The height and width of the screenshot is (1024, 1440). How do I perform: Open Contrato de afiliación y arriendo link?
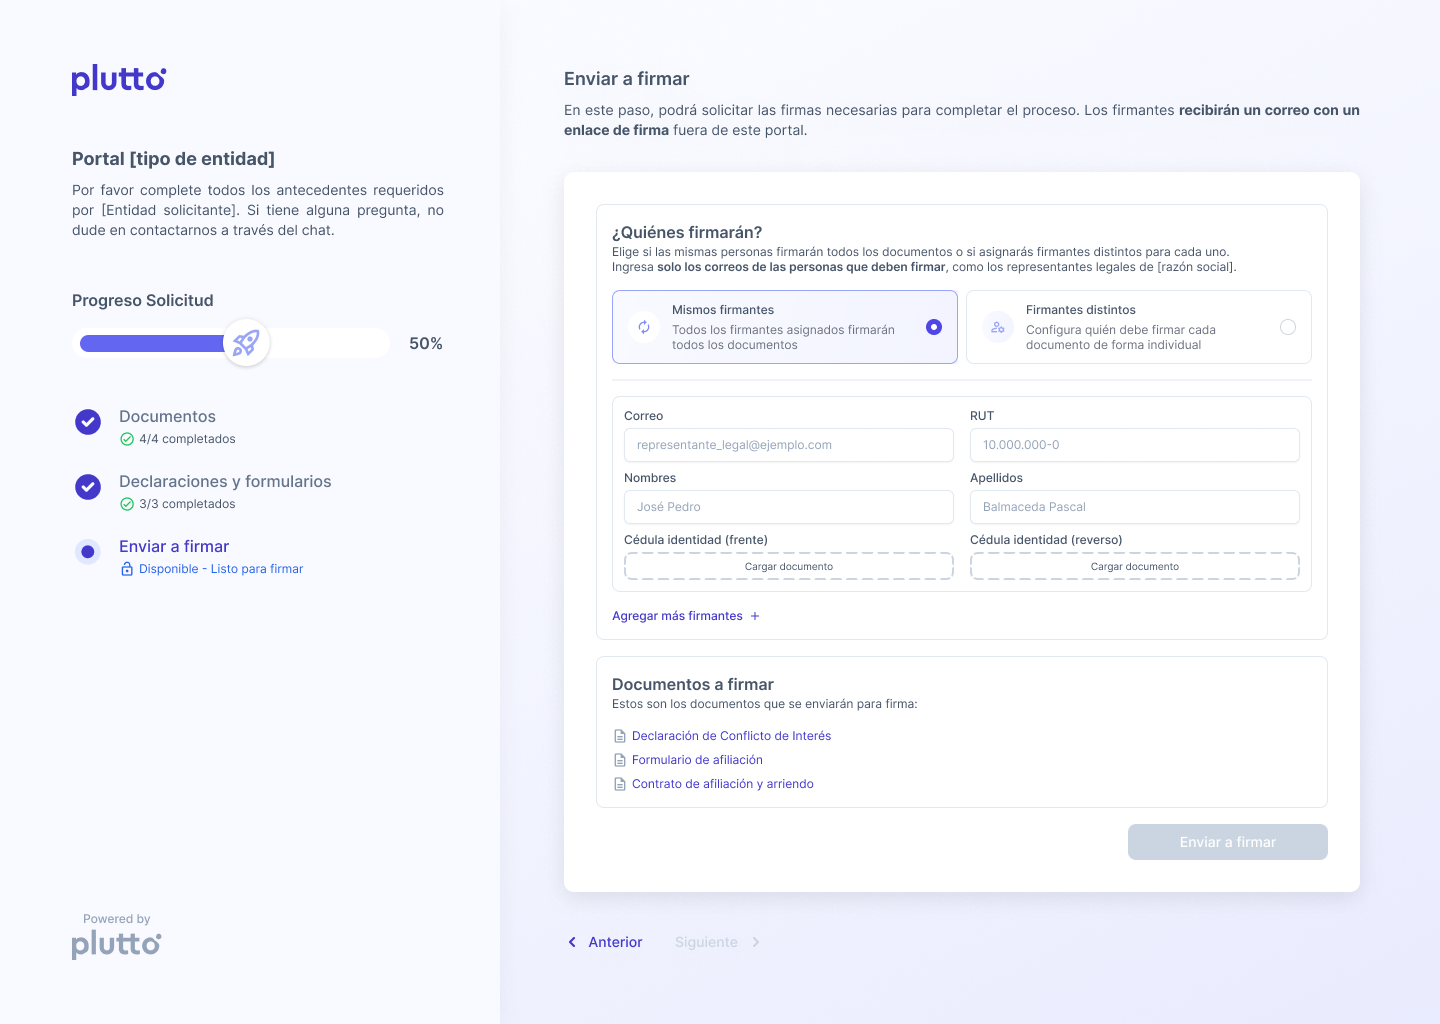coord(722,784)
